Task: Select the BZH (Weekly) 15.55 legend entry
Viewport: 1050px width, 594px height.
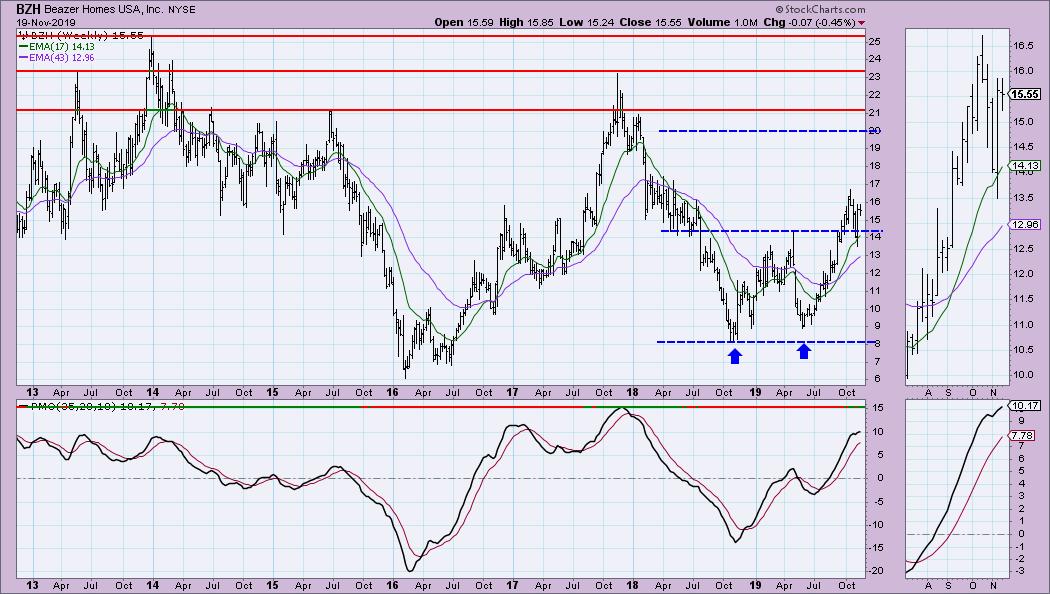Action: point(81,35)
